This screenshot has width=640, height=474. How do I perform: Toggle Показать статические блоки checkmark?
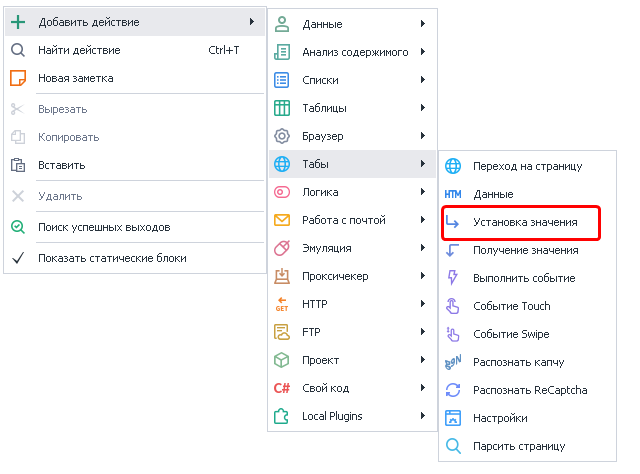[18, 258]
